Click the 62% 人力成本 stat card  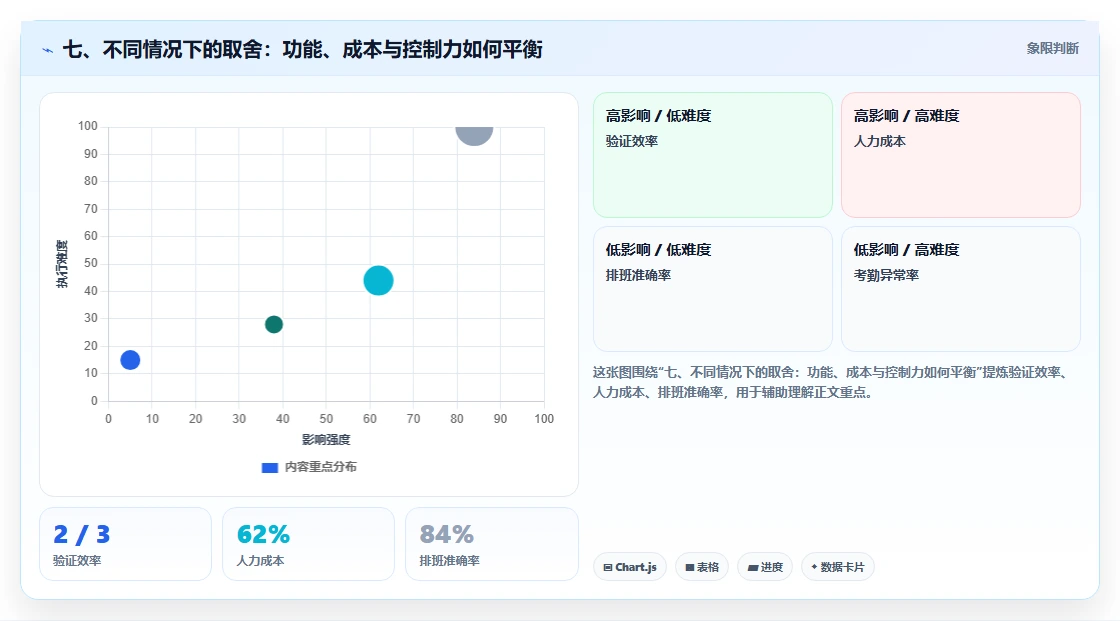coord(309,544)
